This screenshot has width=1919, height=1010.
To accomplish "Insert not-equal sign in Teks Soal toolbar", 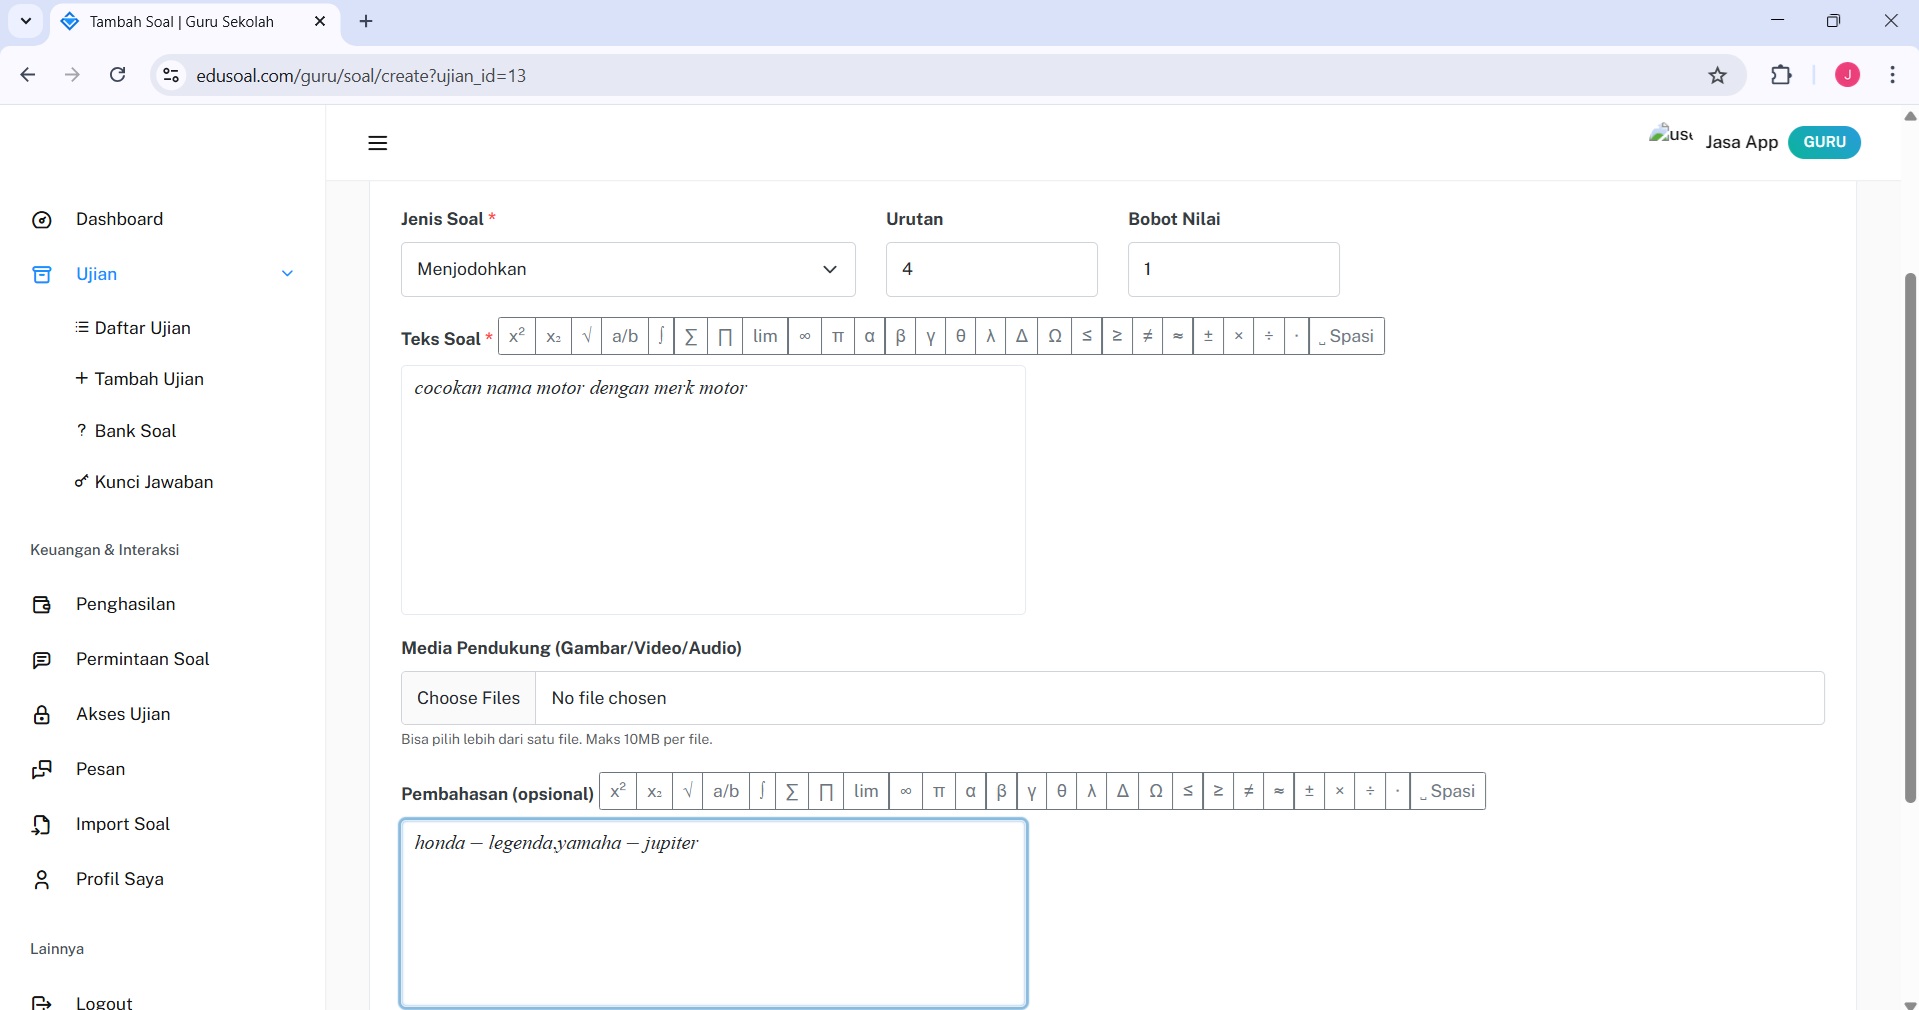I will pyautogui.click(x=1147, y=336).
